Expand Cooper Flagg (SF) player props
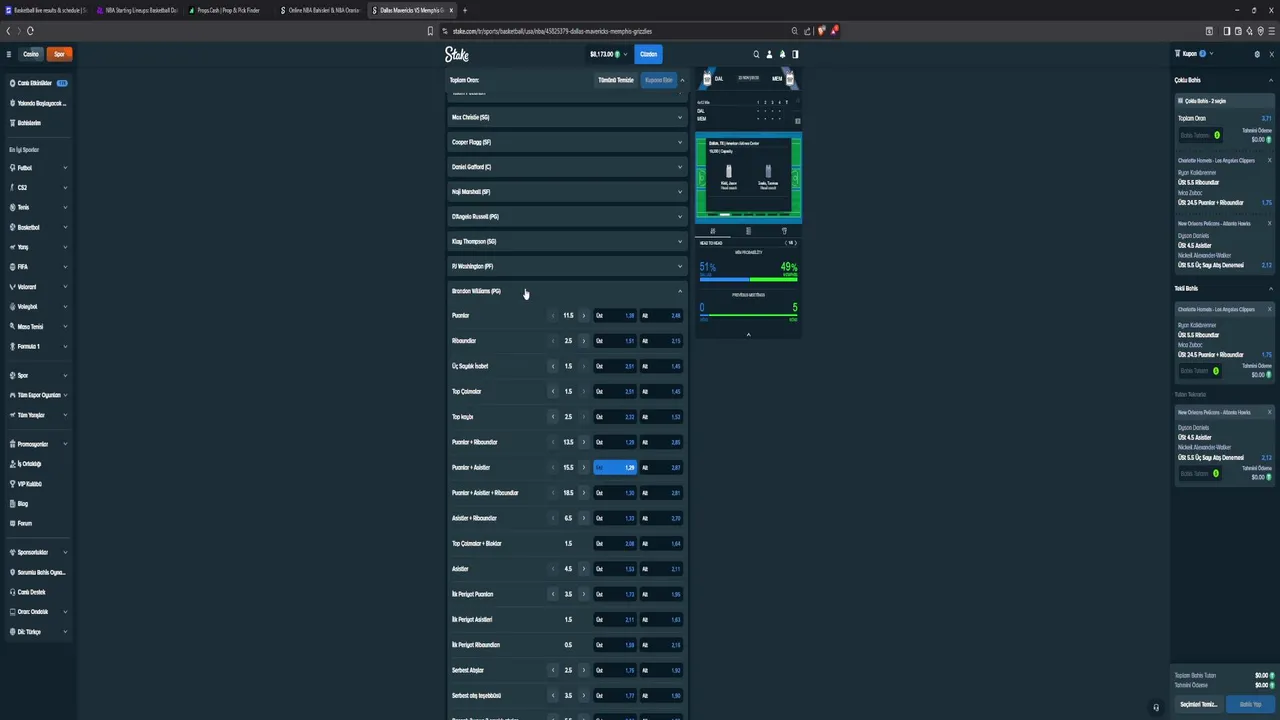Viewport: 1280px width, 720px height. pos(567,142)
